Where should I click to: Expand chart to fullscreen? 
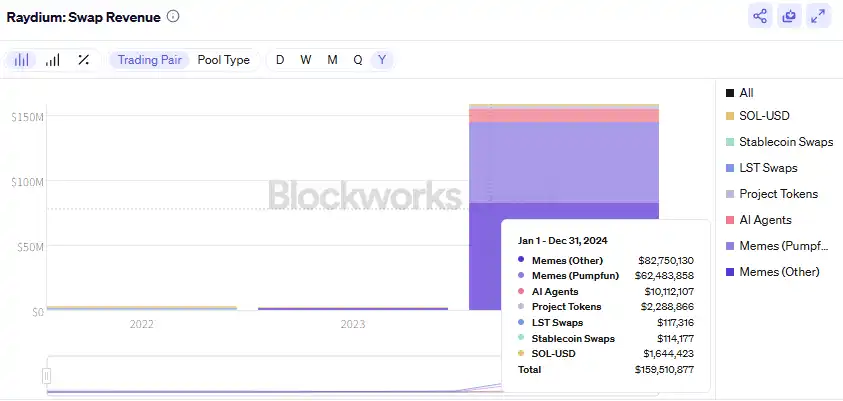point(819,16)
